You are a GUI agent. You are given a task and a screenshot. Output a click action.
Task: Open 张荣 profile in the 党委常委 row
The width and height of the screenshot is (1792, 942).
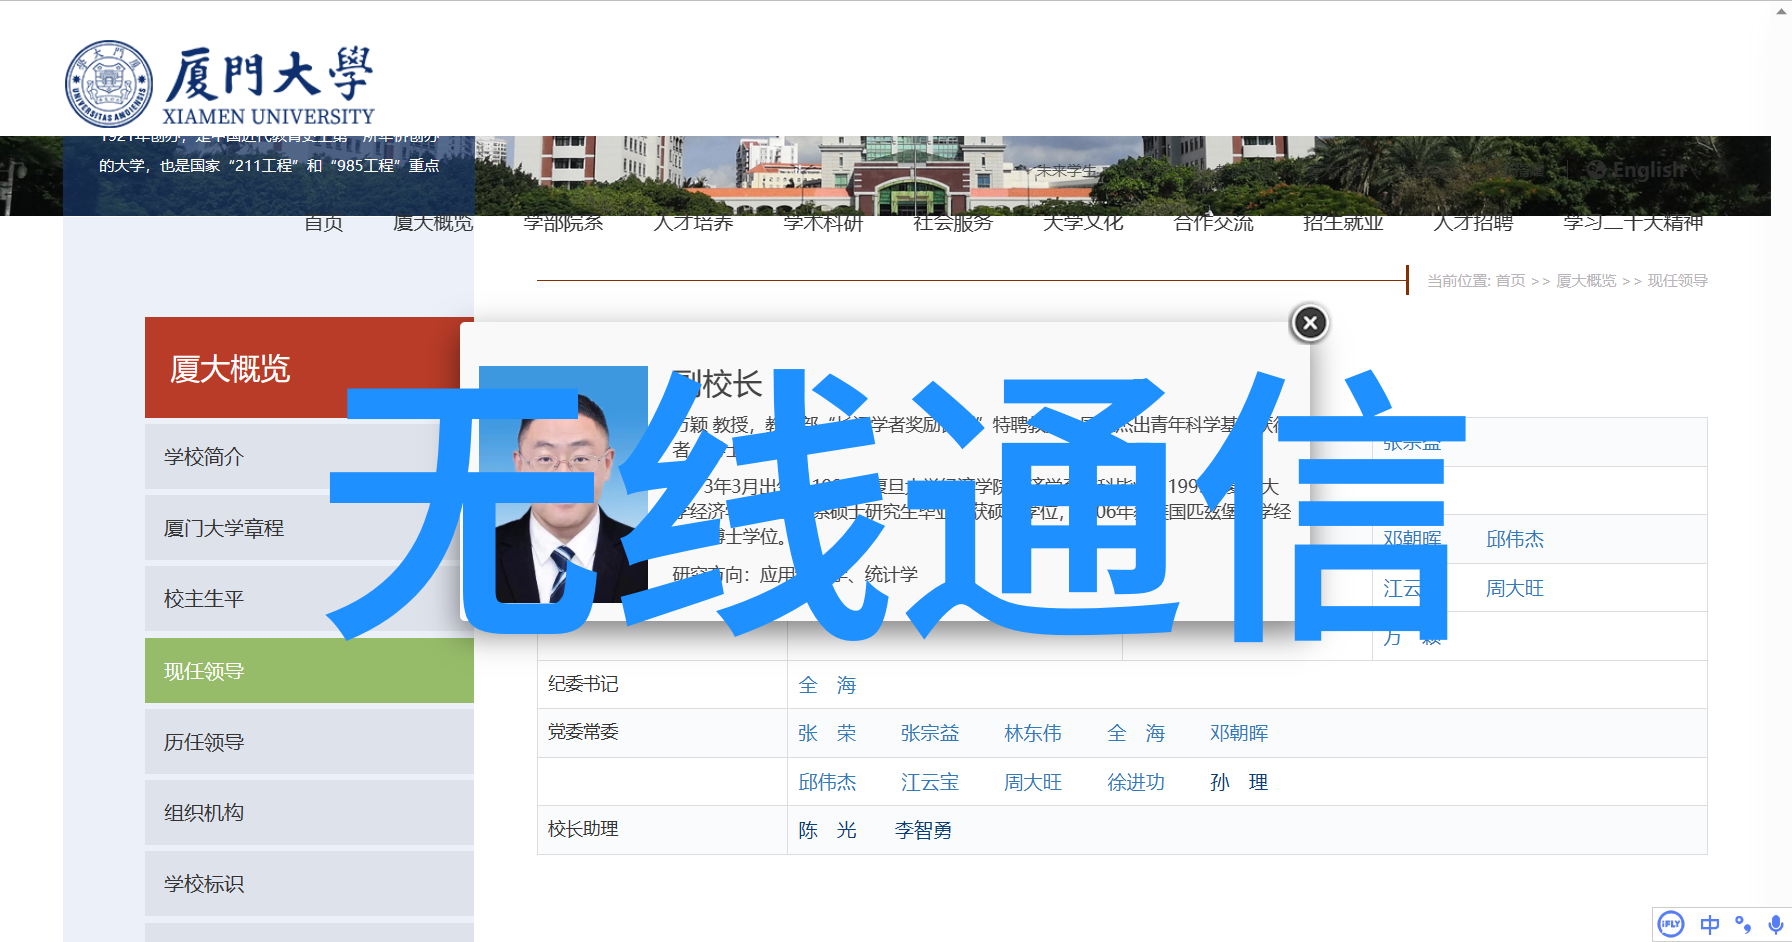click(827, 733)
